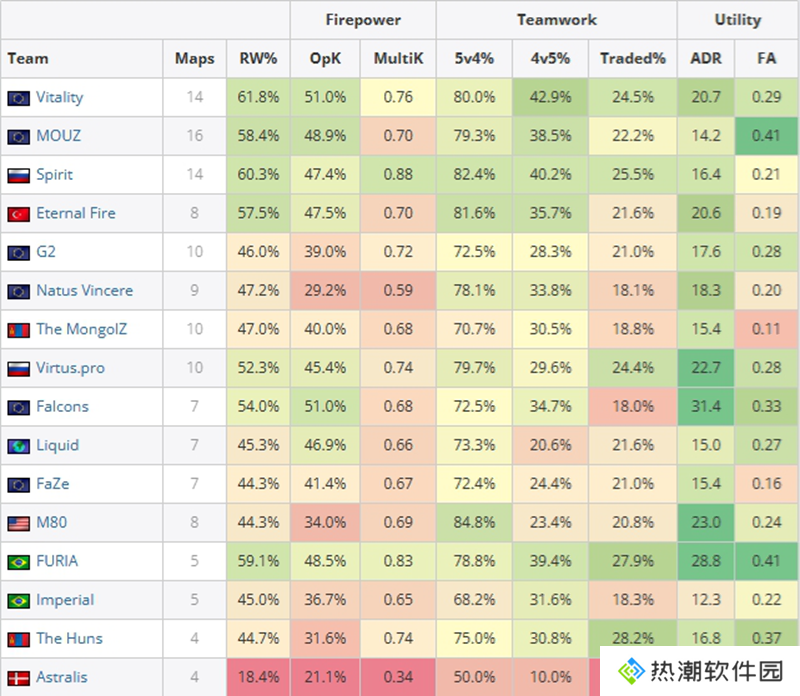Open the G2 team link

coord(46,252)
